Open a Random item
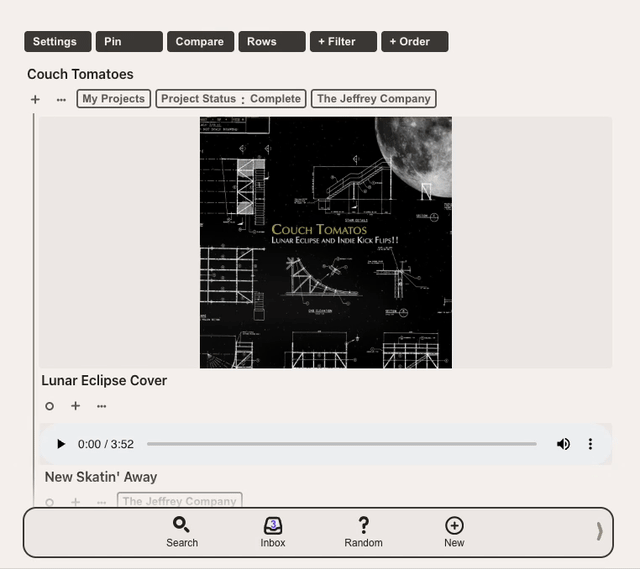The width and height of the screenshot is (640, 569). click(x=363, y=532)
